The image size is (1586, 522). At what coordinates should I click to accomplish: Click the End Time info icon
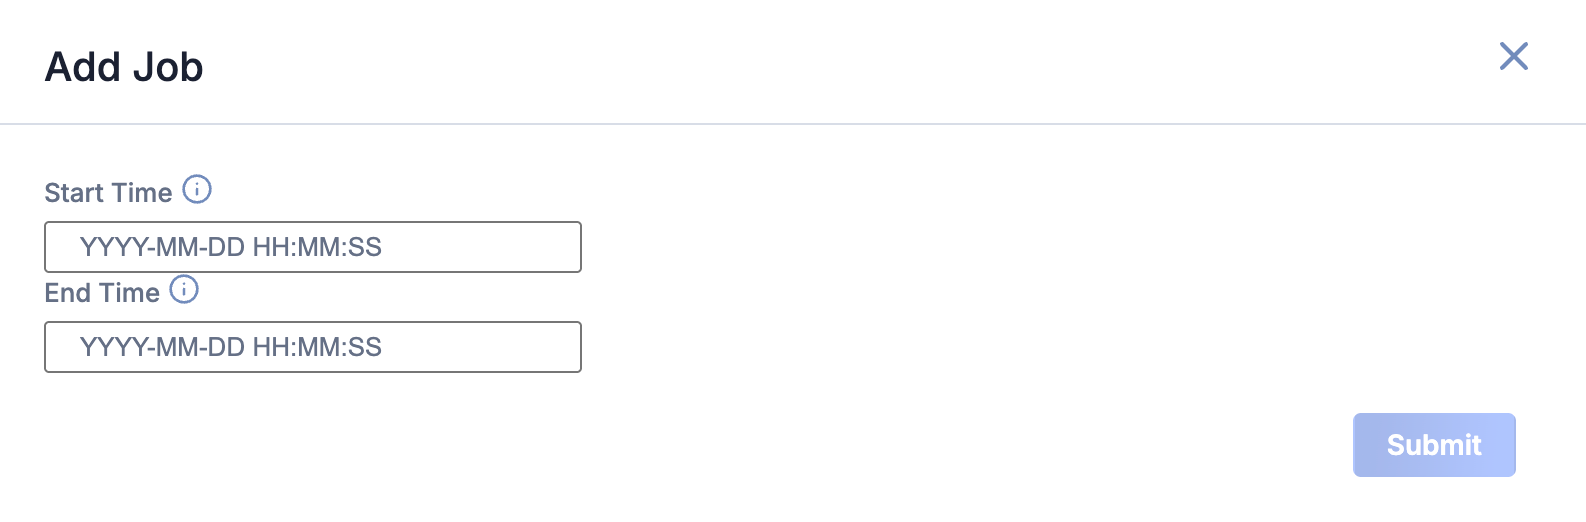[x=184, y=289]
